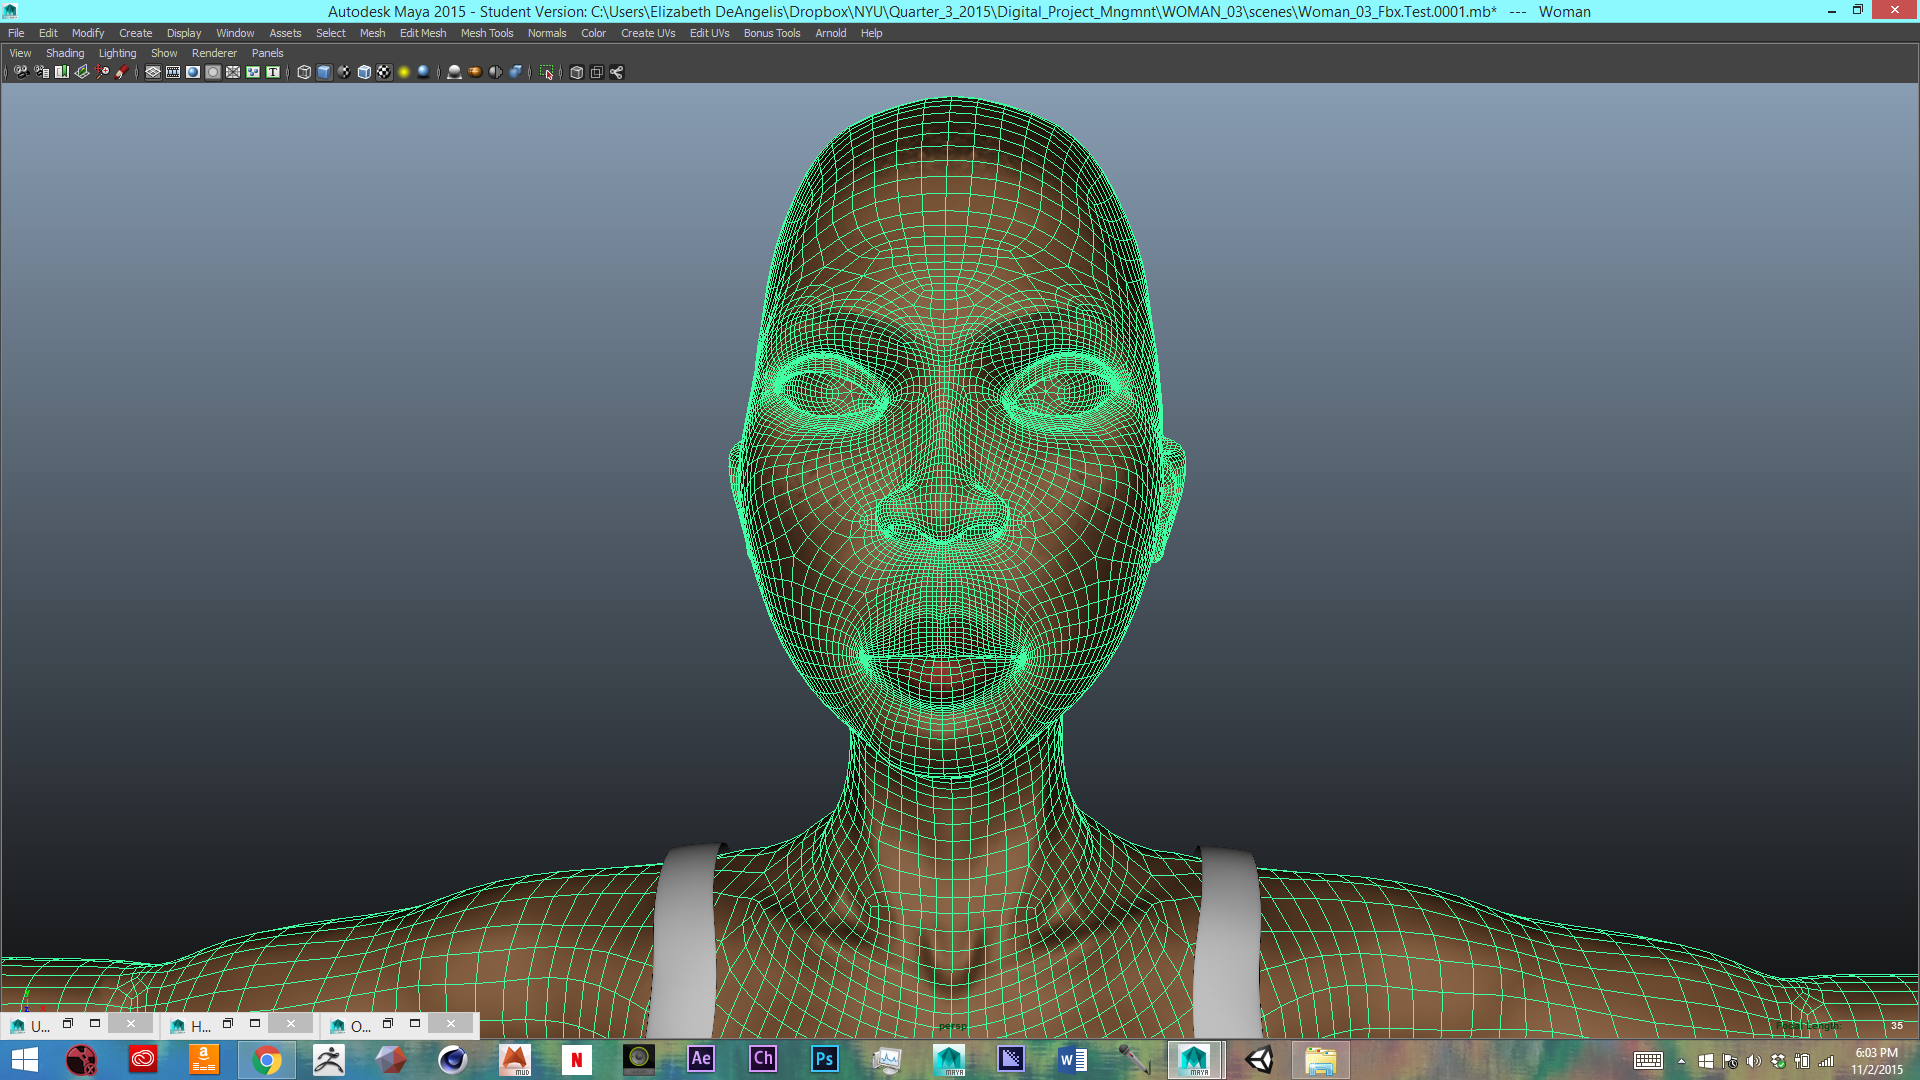Open Unity from the taskbar
Screen dimensions: 1920x1080
tap(1259, 1060)
